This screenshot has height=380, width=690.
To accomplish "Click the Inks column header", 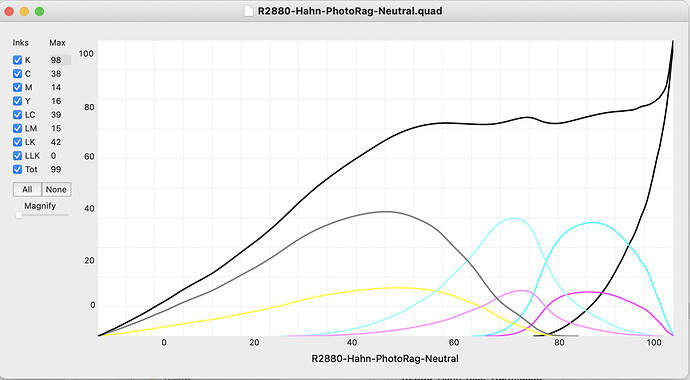I will coord(21,43).
